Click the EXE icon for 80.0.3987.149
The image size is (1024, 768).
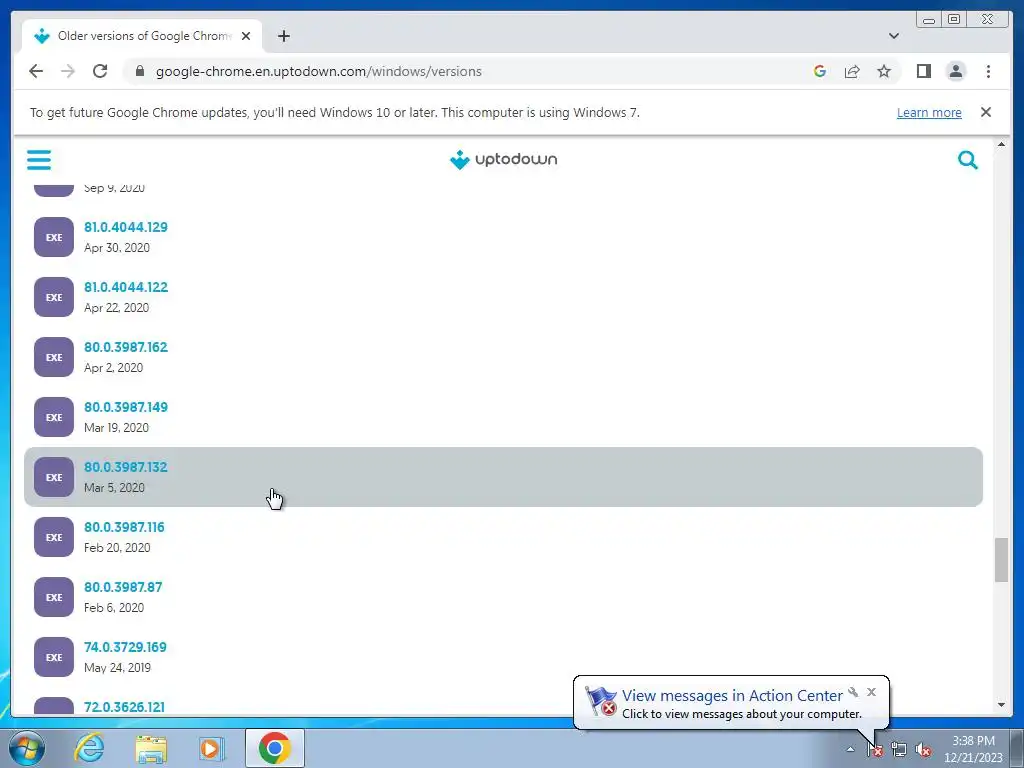click(54, 417)
